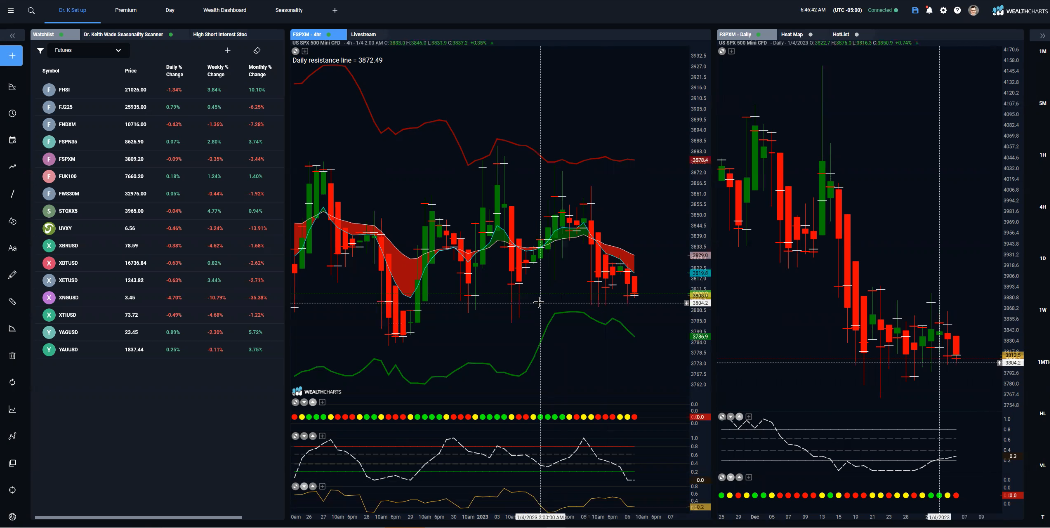The height and width of the screenshot is (528, 1050).
Task: Select the STOXX5 watchlist row
Action: (x=159, y=211)
